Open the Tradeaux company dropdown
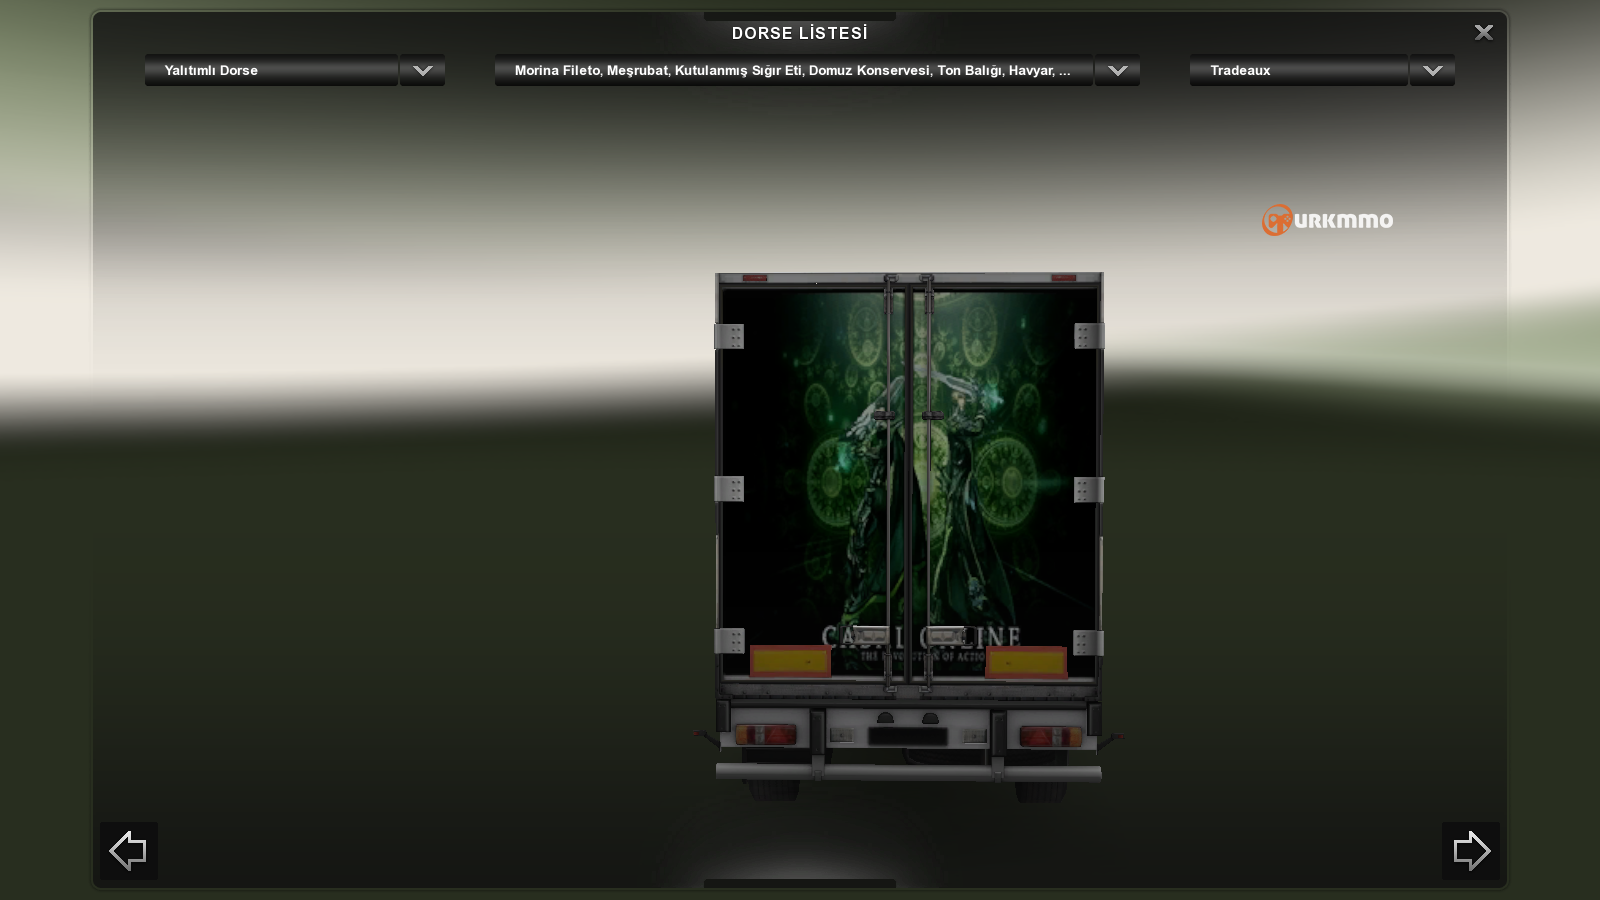1600x900 pixels. [1298, 70]
